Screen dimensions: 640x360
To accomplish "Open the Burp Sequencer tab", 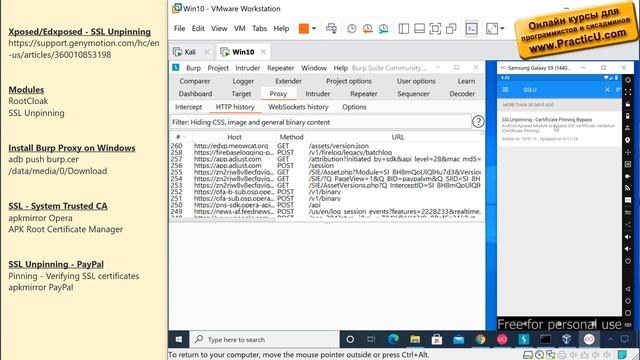I will pos(413,94).
